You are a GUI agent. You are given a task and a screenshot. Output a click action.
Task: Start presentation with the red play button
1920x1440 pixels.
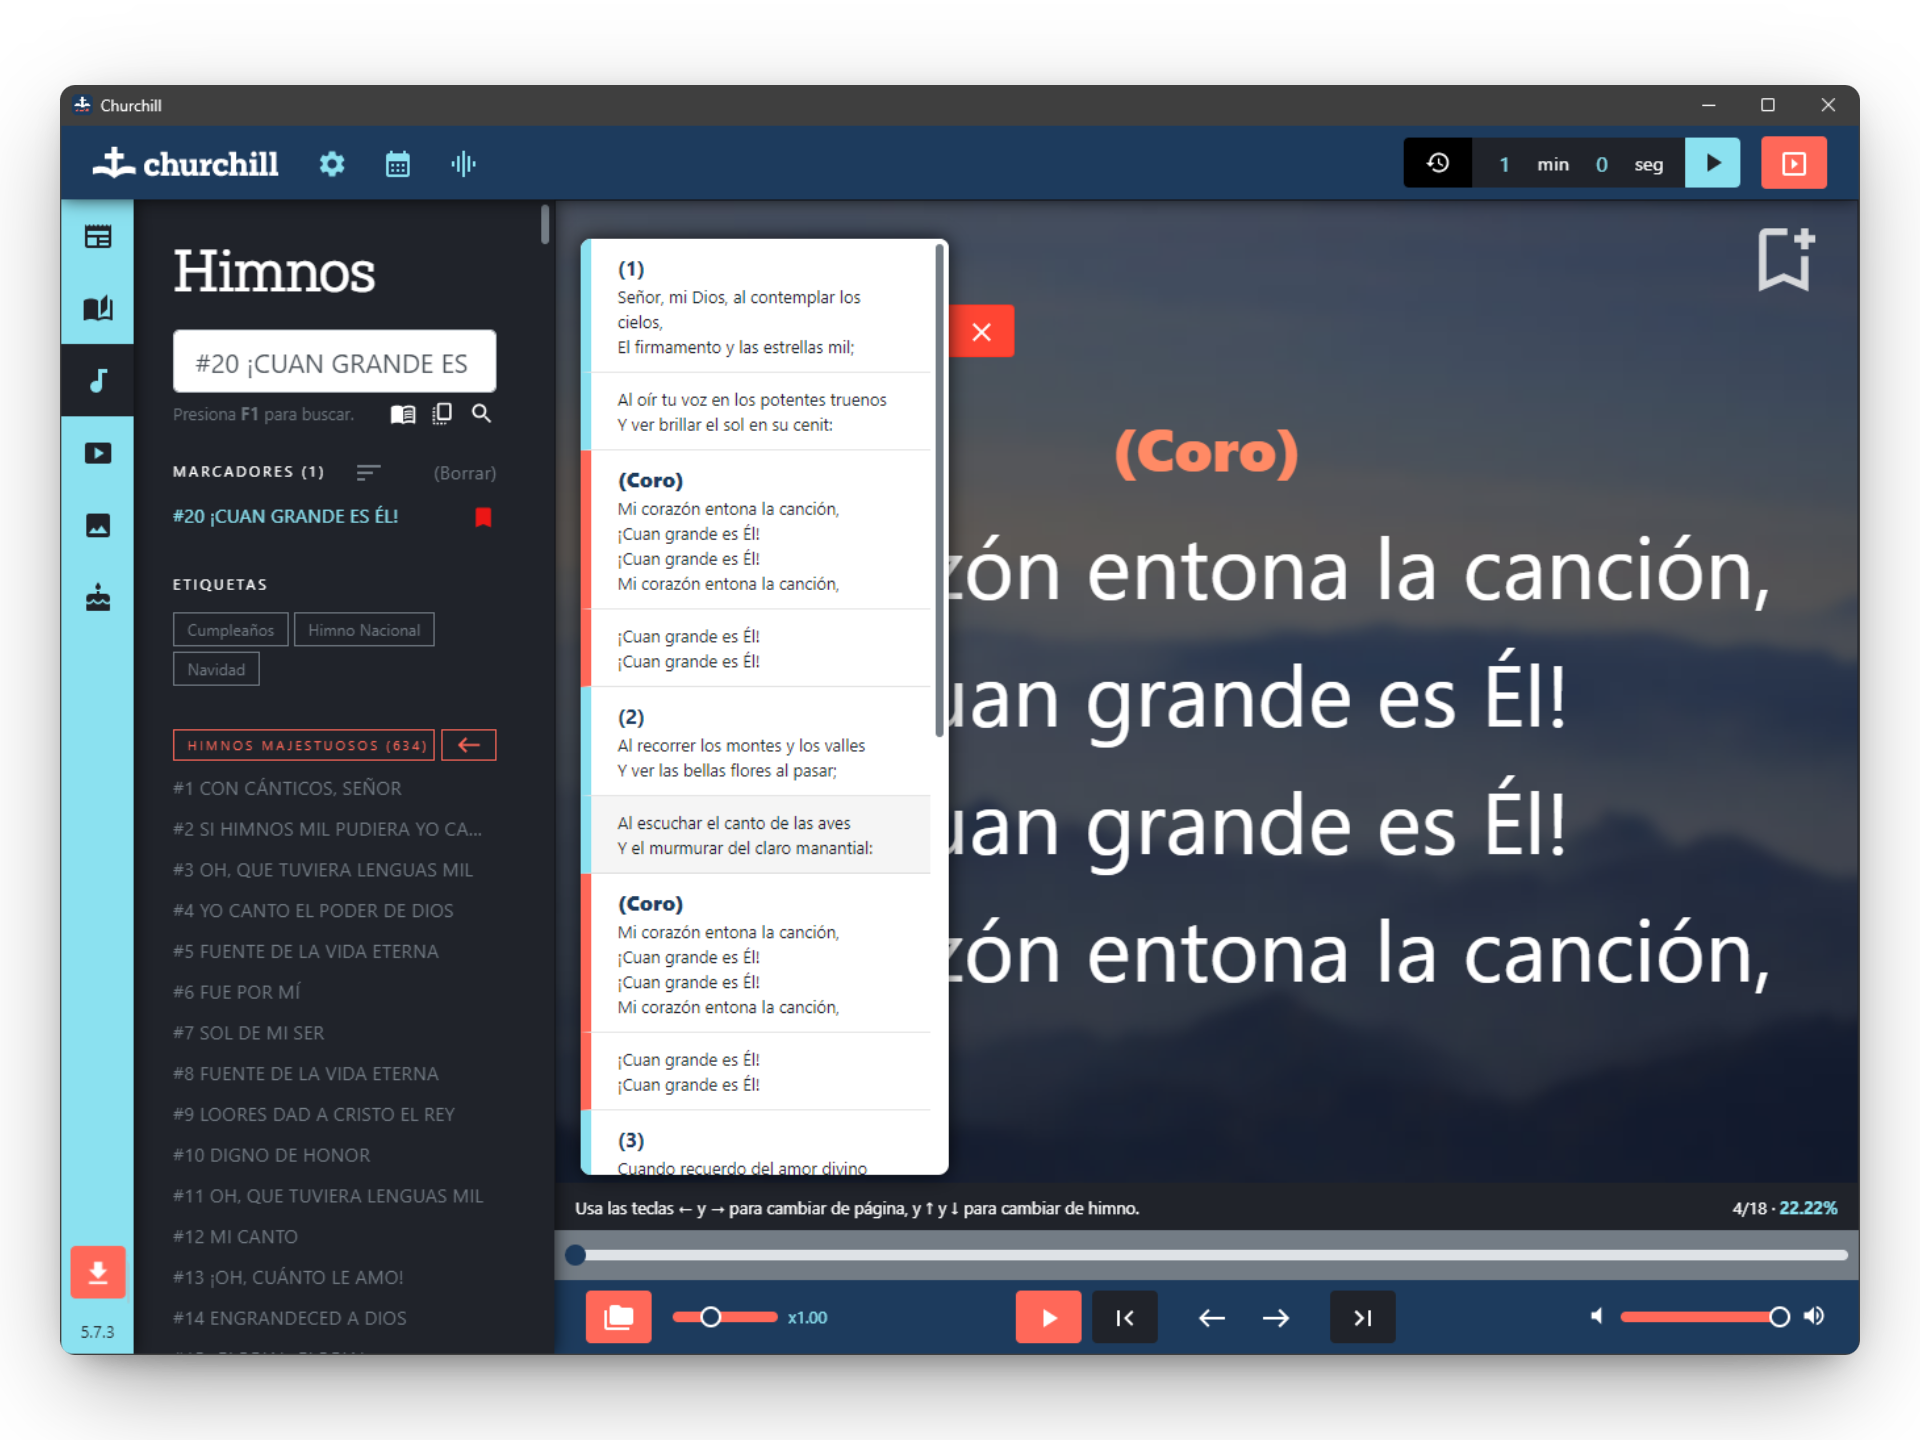(1048, 1317)
